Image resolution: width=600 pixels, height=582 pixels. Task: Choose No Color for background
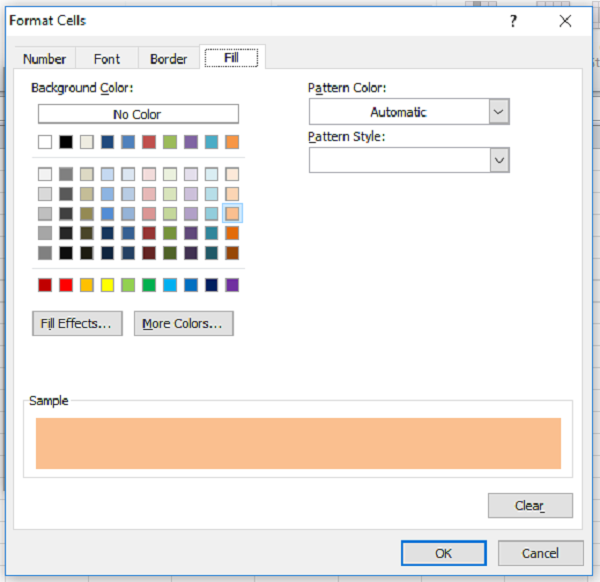(138, 114)
